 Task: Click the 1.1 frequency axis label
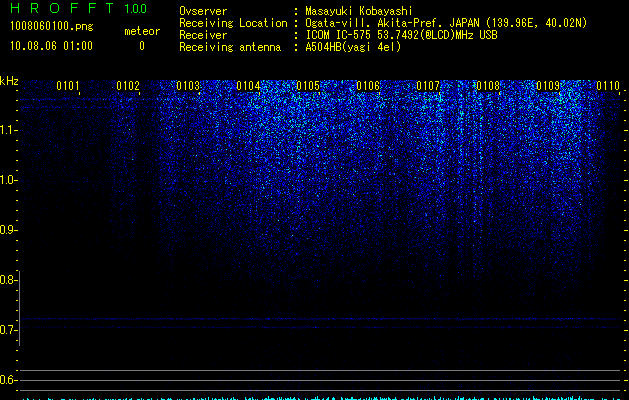pyautogui.click(x=7, y=130)
